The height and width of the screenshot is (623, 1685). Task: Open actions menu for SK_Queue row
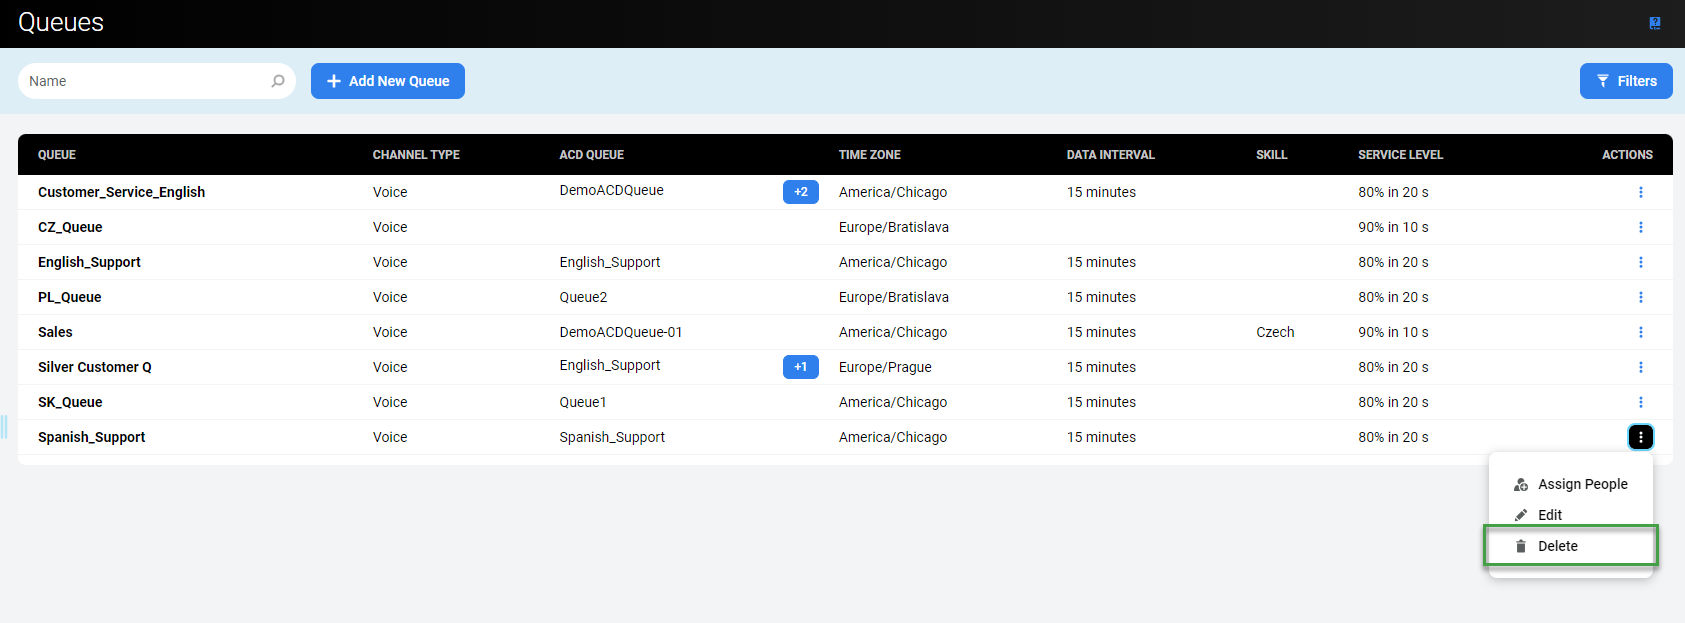pos(1640,402)
